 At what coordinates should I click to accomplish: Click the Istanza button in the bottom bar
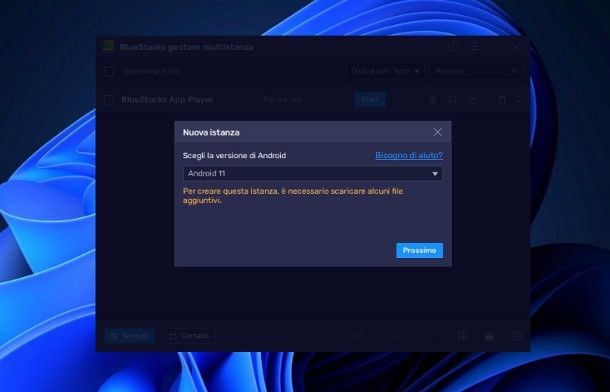[x=129, y=336]
